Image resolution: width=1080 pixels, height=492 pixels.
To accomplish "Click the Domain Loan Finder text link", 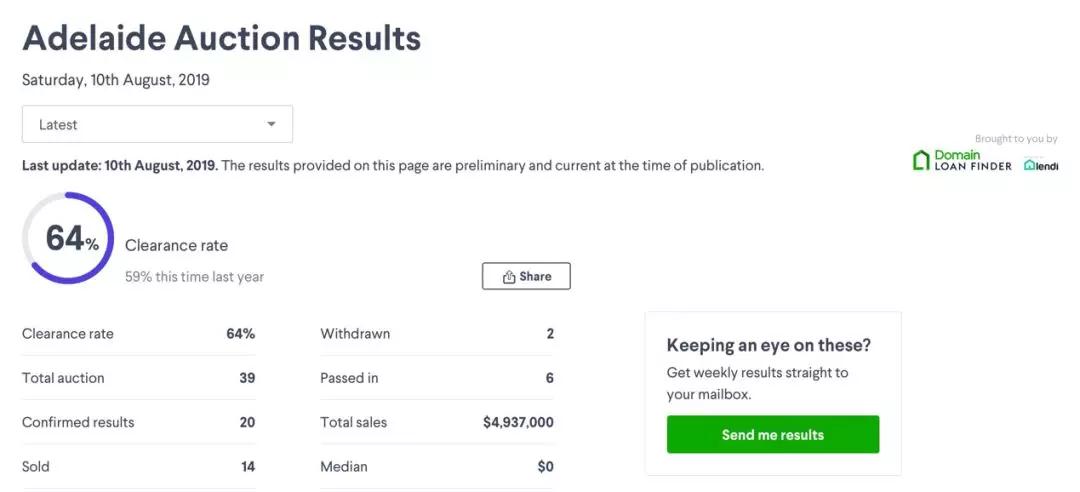I will tap(972, 160).
